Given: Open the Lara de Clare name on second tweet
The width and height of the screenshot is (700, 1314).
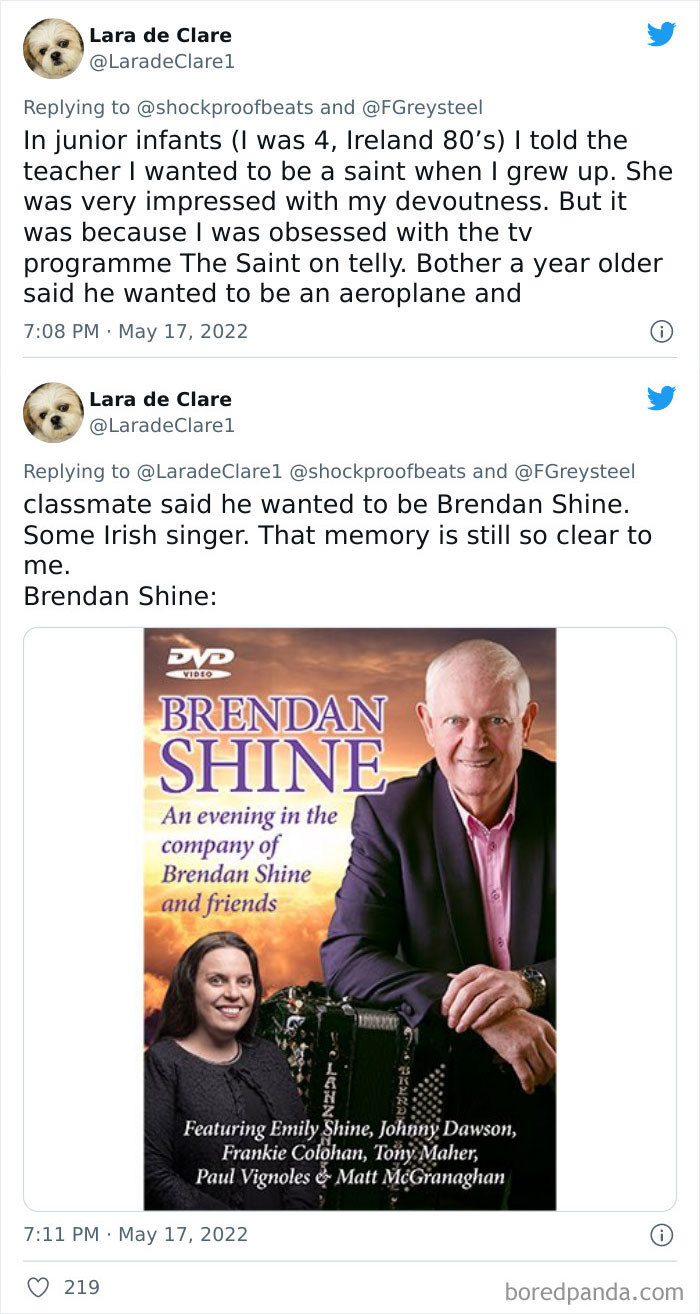Looking at the screenshot, I should (159, 400).
